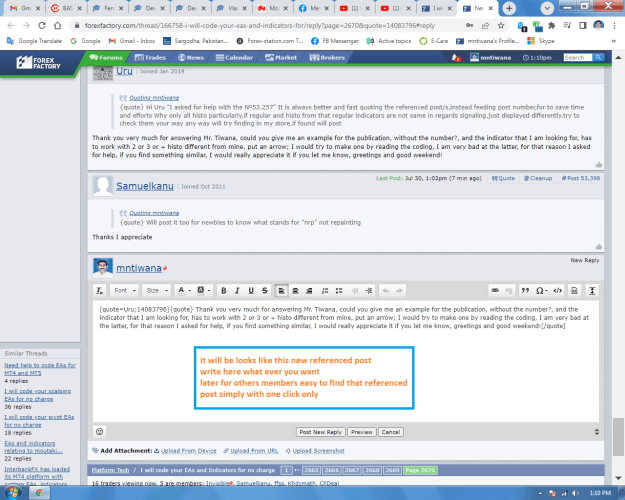Open Calendar tab
The width and height of the screenshot is (625, 500).
pyautogui.click(x=234, y=57)
